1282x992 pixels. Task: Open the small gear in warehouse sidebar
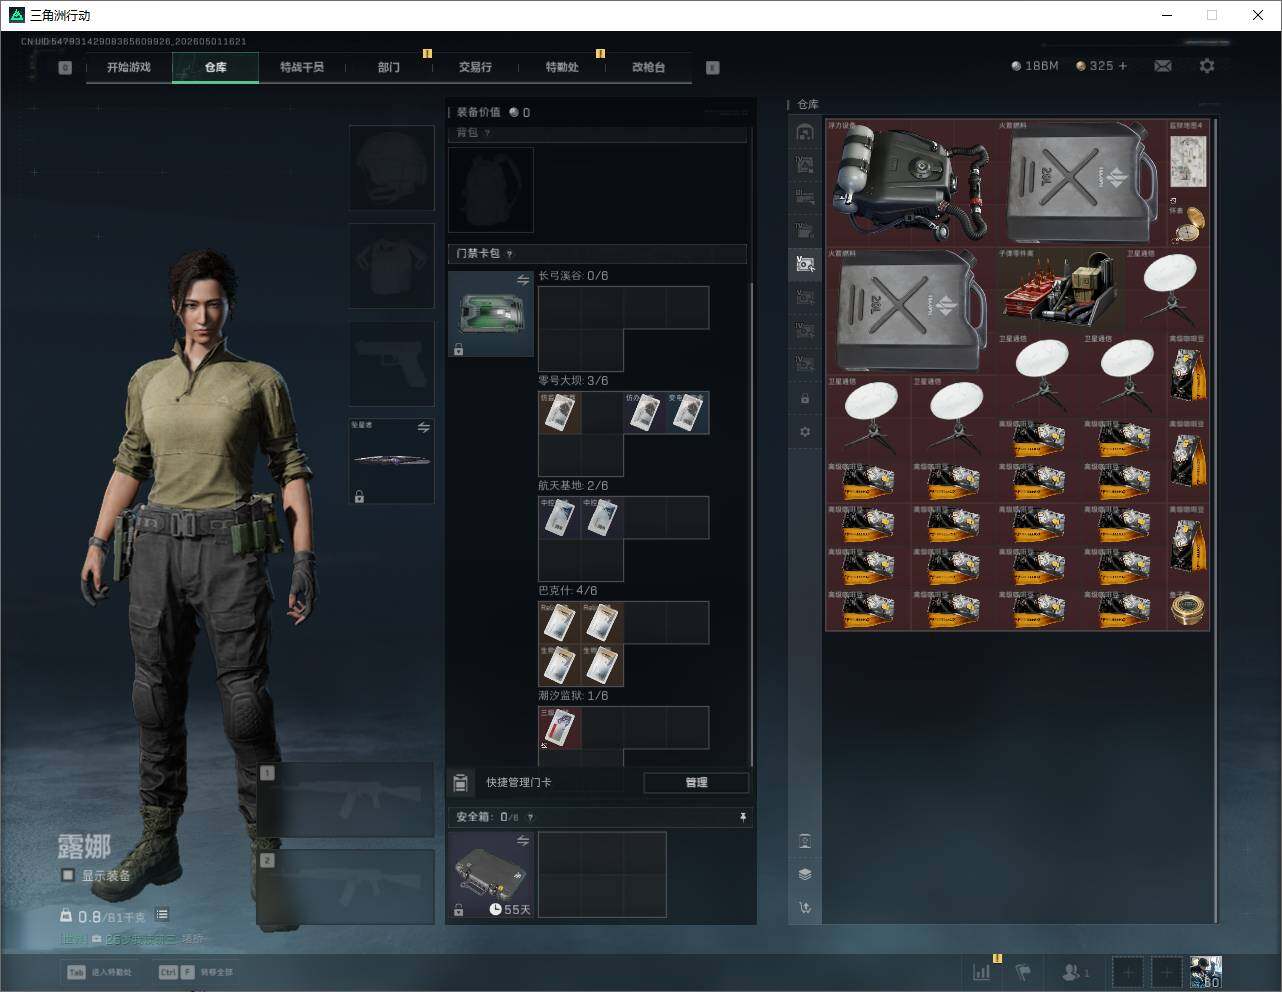(x=805, y=432)
